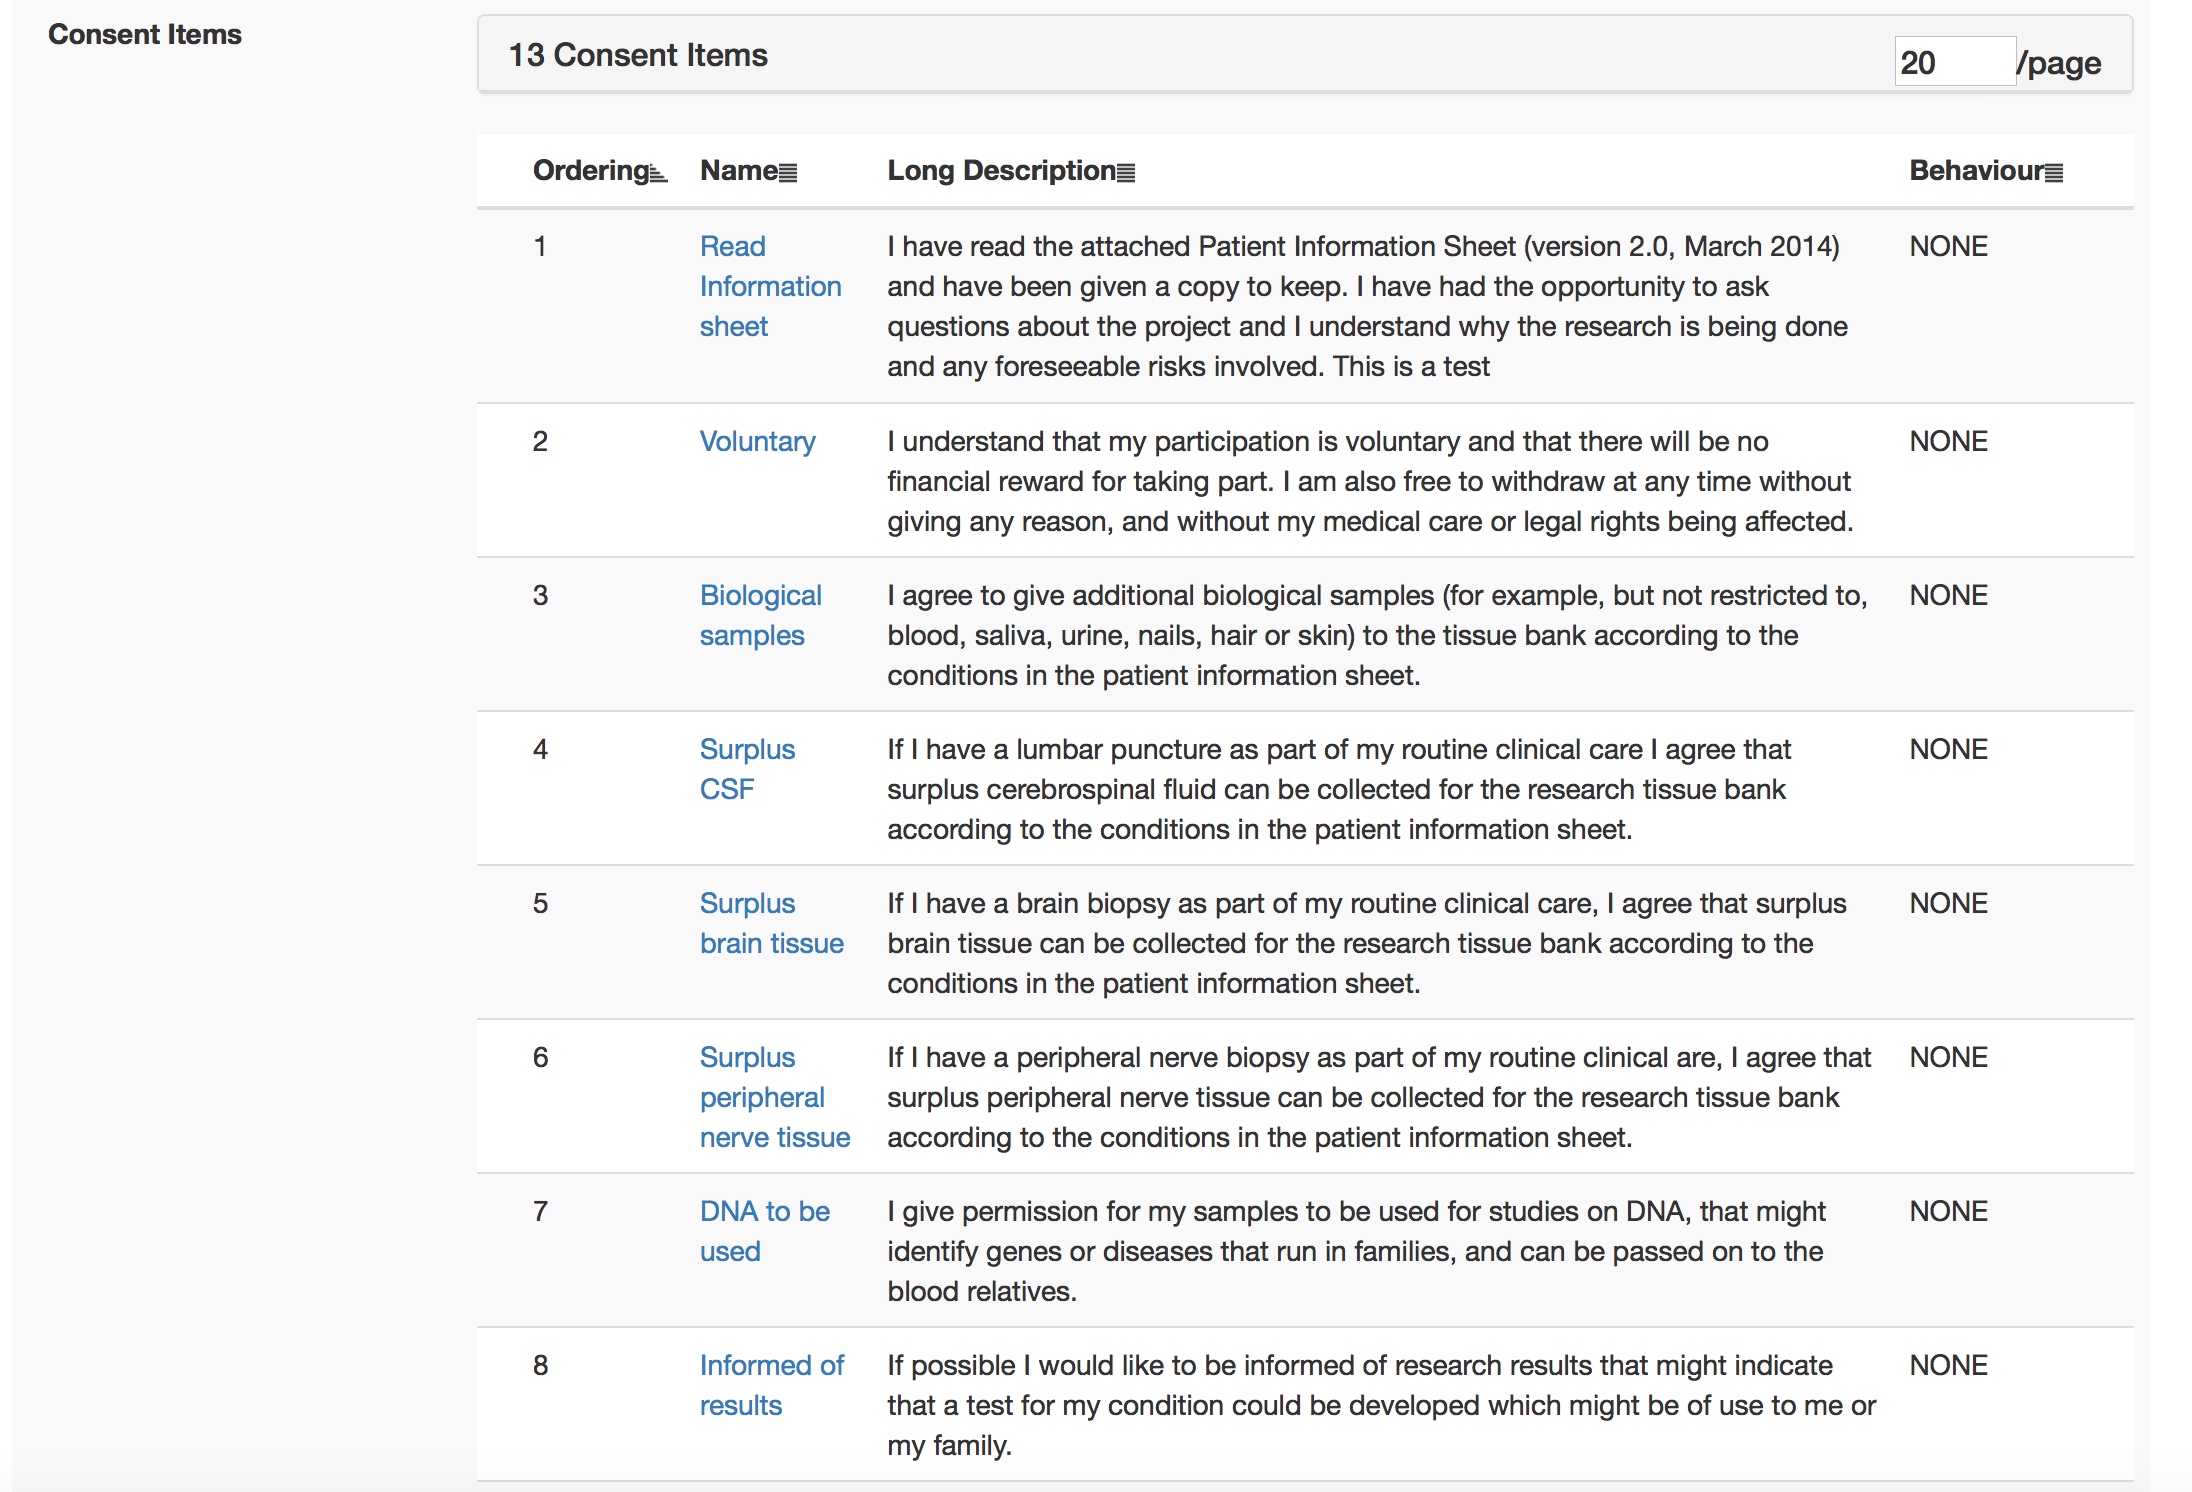Open the Surplus brain tissue item
This screenshot has height=1492, width=2192.
[771, 923]
